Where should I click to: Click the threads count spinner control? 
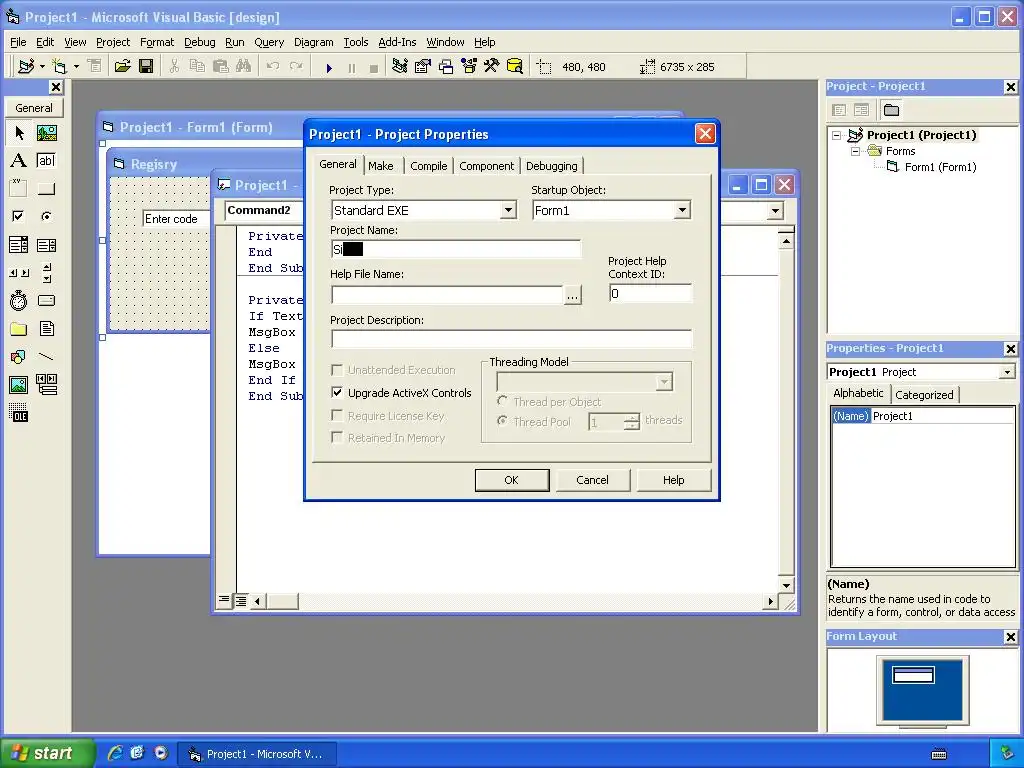(x=632, y=422)
